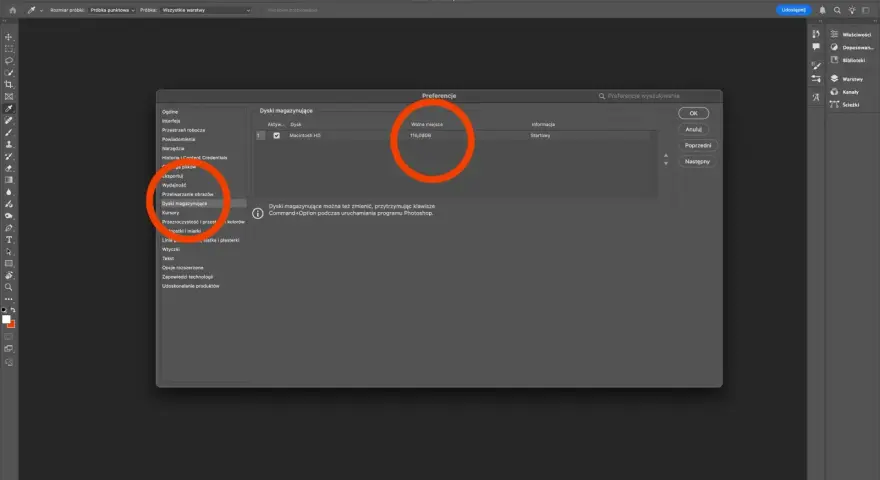Open the Kursory preferences category
Viewport: 880px width, 480px height.
171,213
